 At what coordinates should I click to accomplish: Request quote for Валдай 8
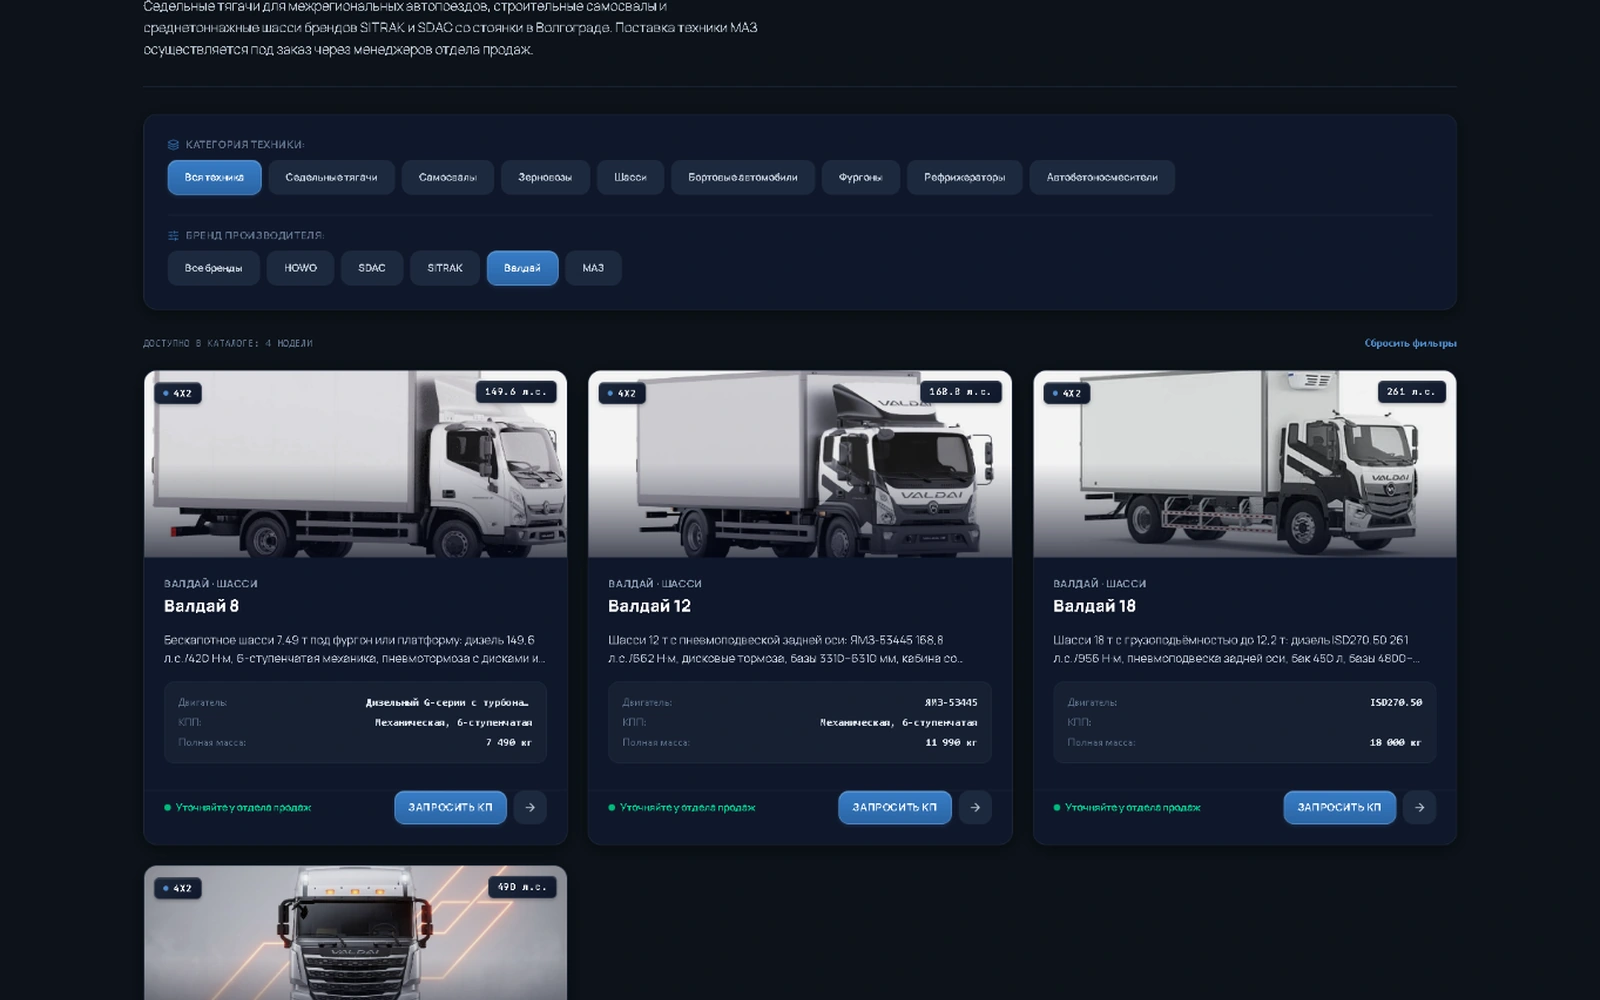pos(450,807)
